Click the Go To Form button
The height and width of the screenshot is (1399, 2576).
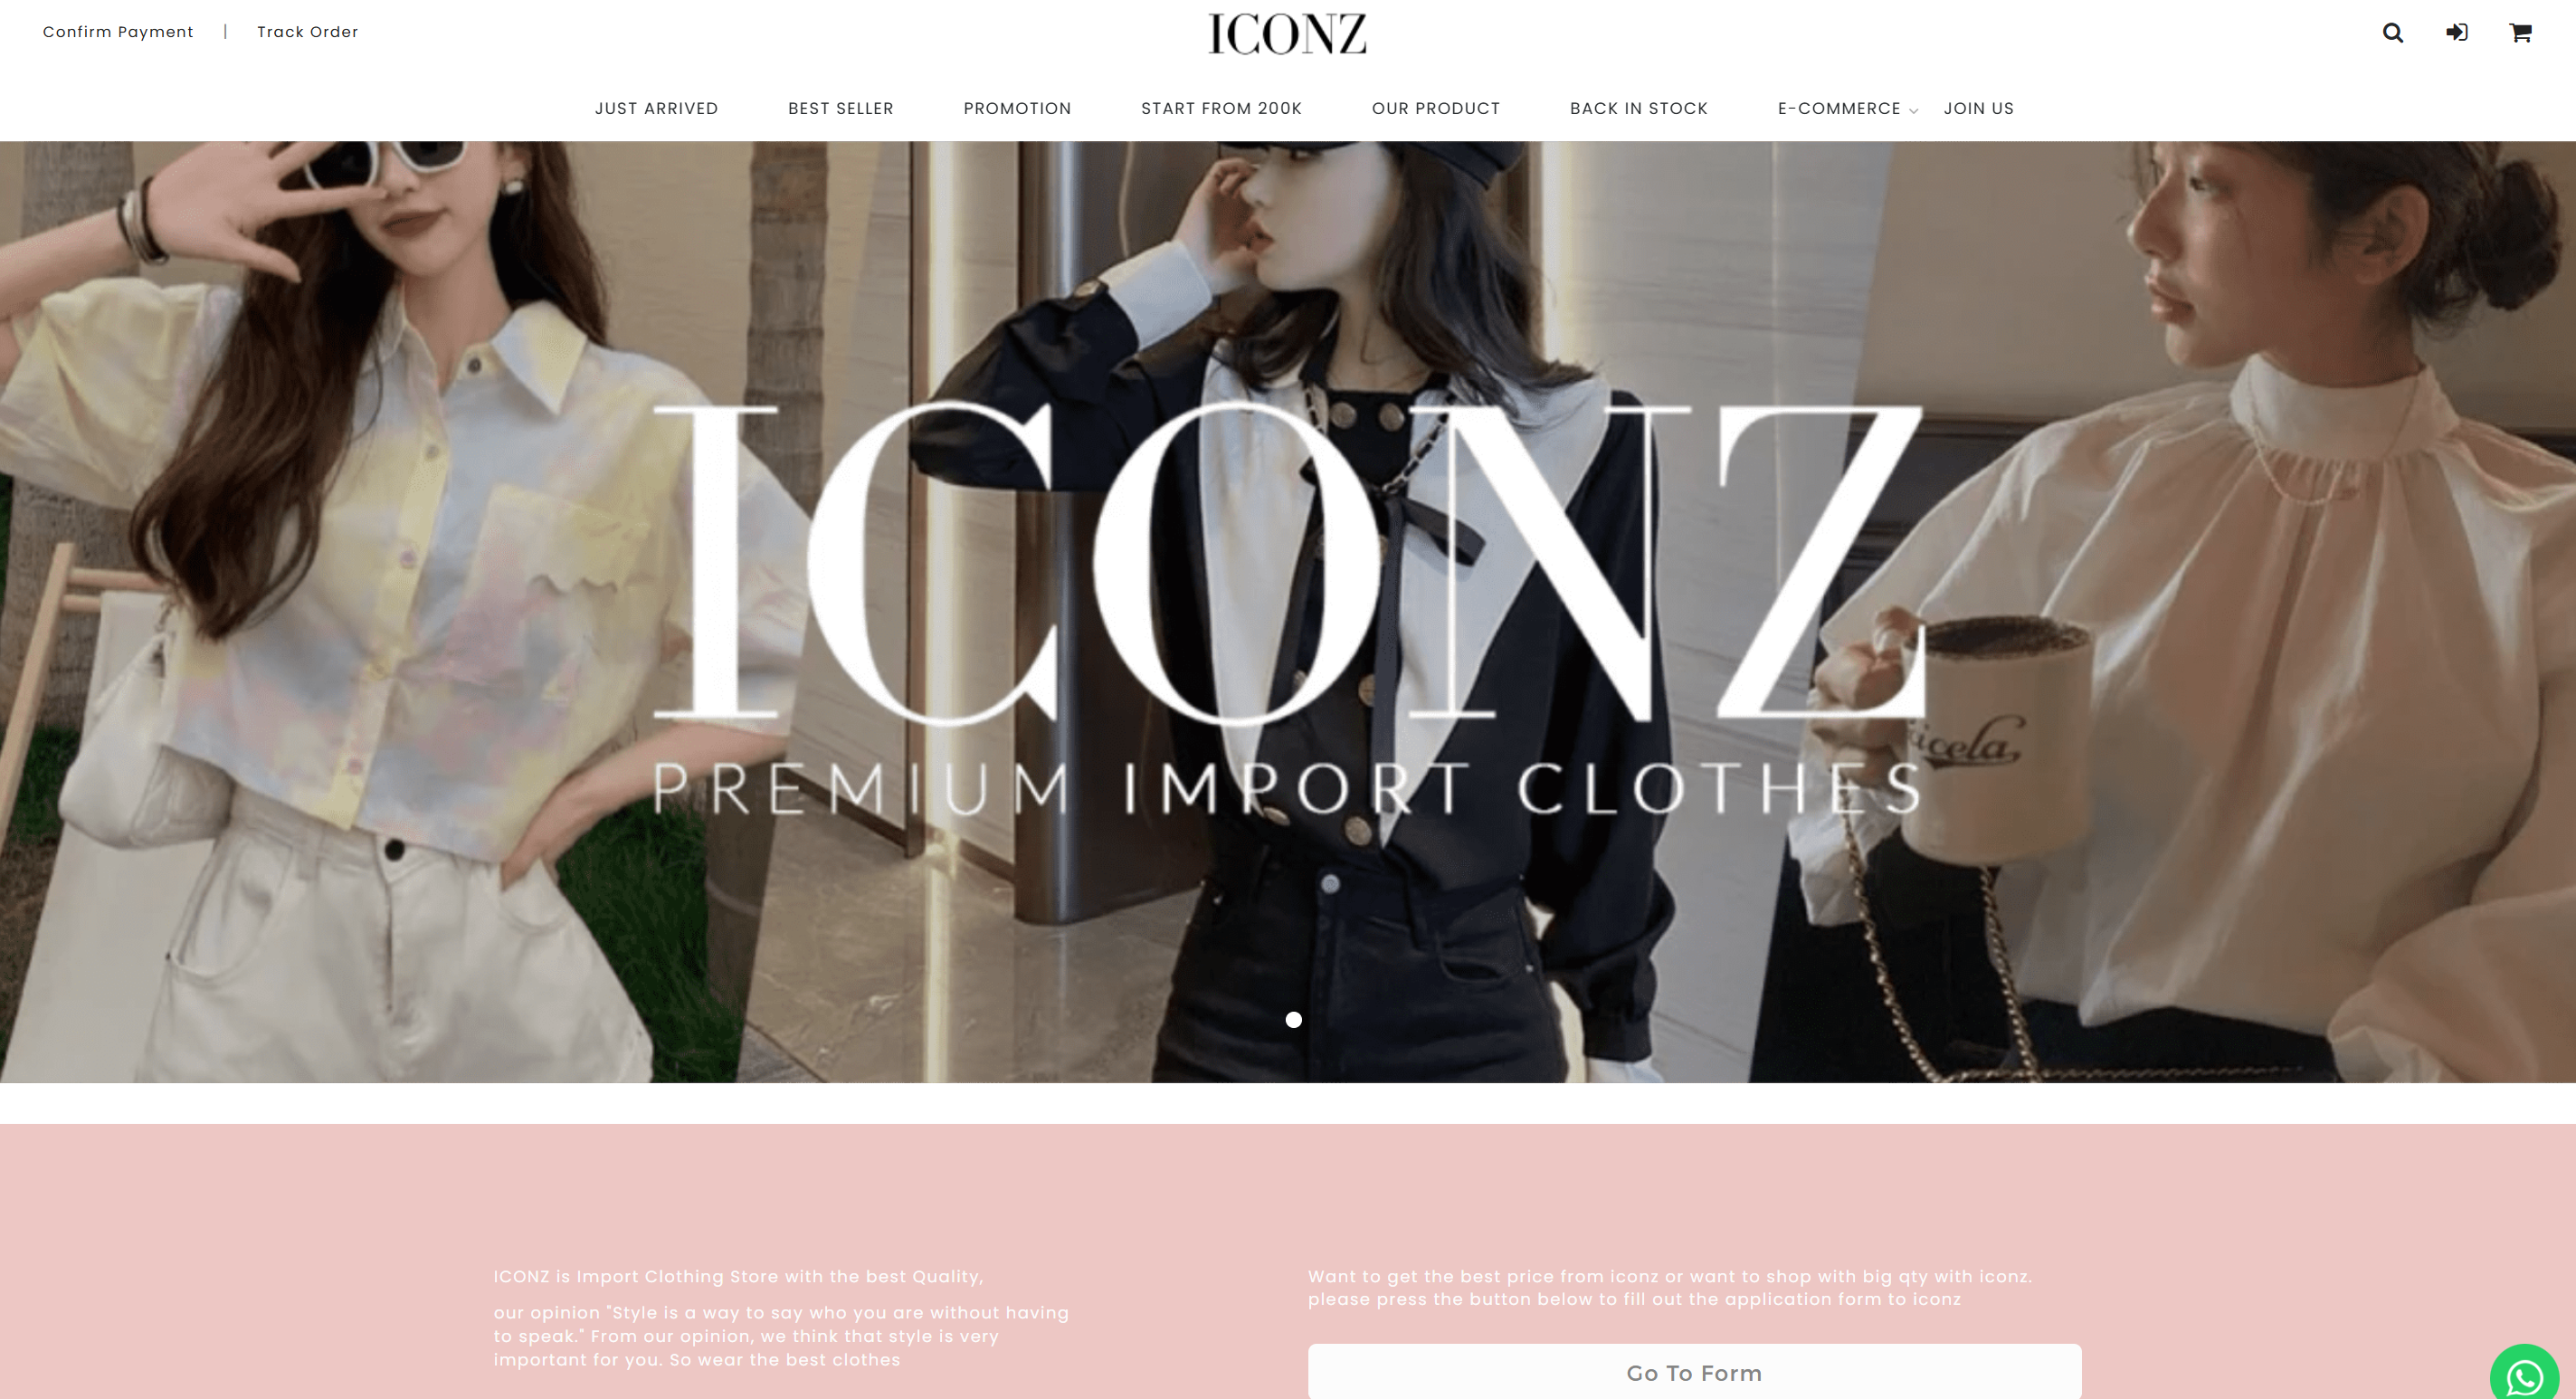[1694, 1372]
